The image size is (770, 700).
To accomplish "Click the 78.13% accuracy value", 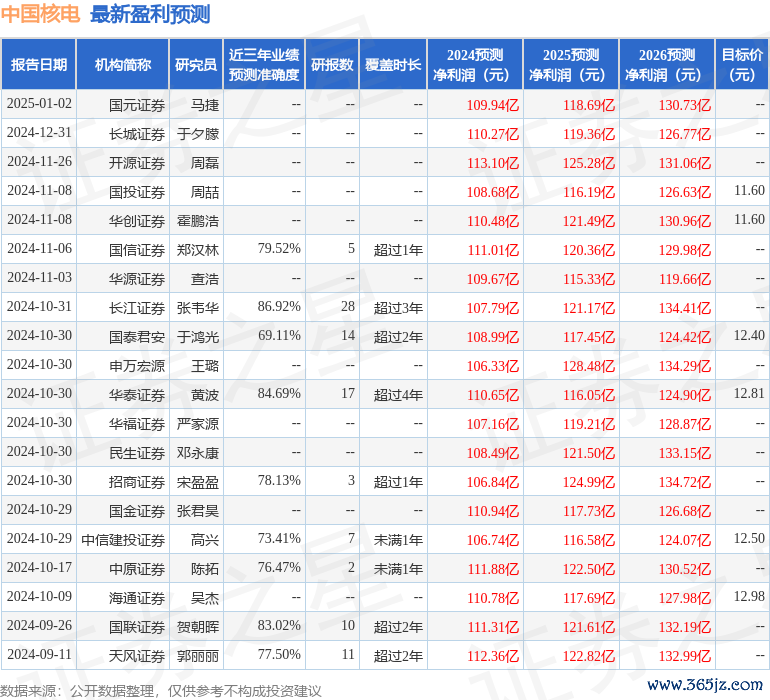I will coord(279,480).
